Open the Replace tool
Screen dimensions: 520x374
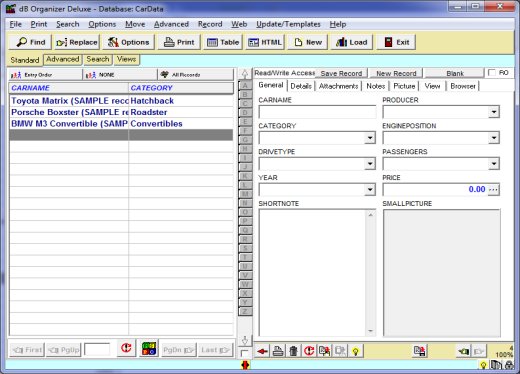click(77, 42)
